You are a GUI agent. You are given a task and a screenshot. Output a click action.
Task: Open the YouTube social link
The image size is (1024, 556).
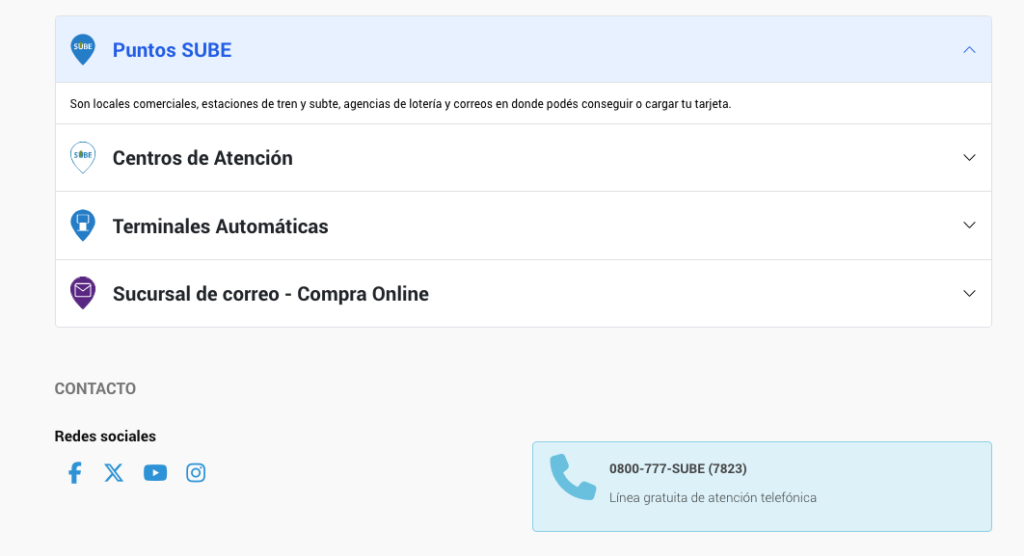click(x=155, y=472)
